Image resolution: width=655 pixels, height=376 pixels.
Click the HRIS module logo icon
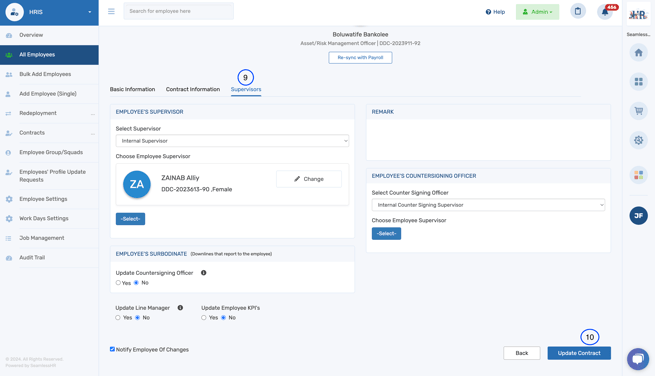click(x=14, y=12)
